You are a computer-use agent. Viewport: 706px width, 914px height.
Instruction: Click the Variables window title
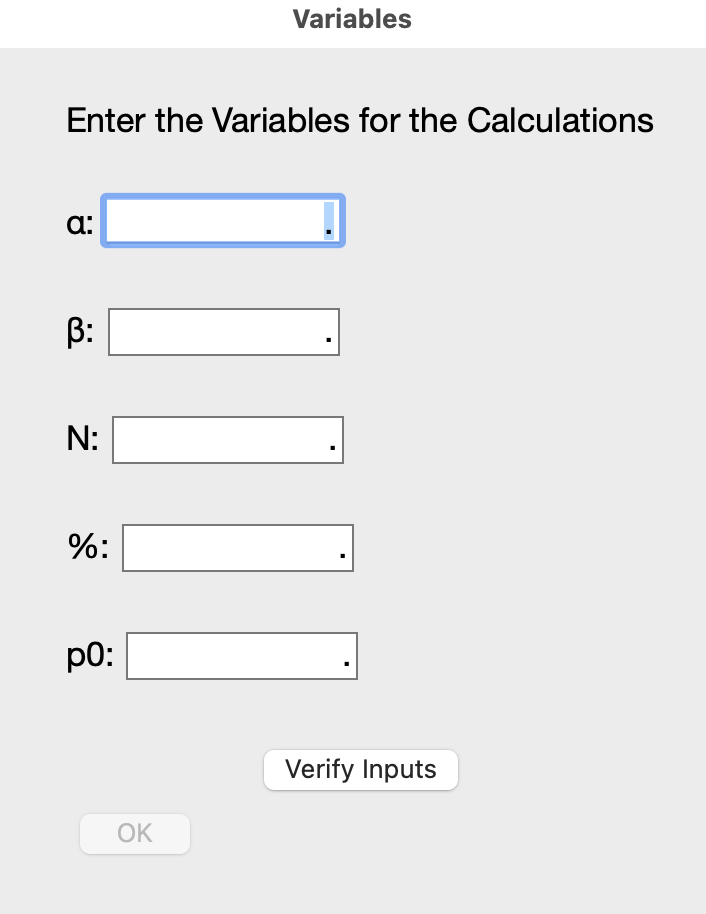[x=352, y=19]
